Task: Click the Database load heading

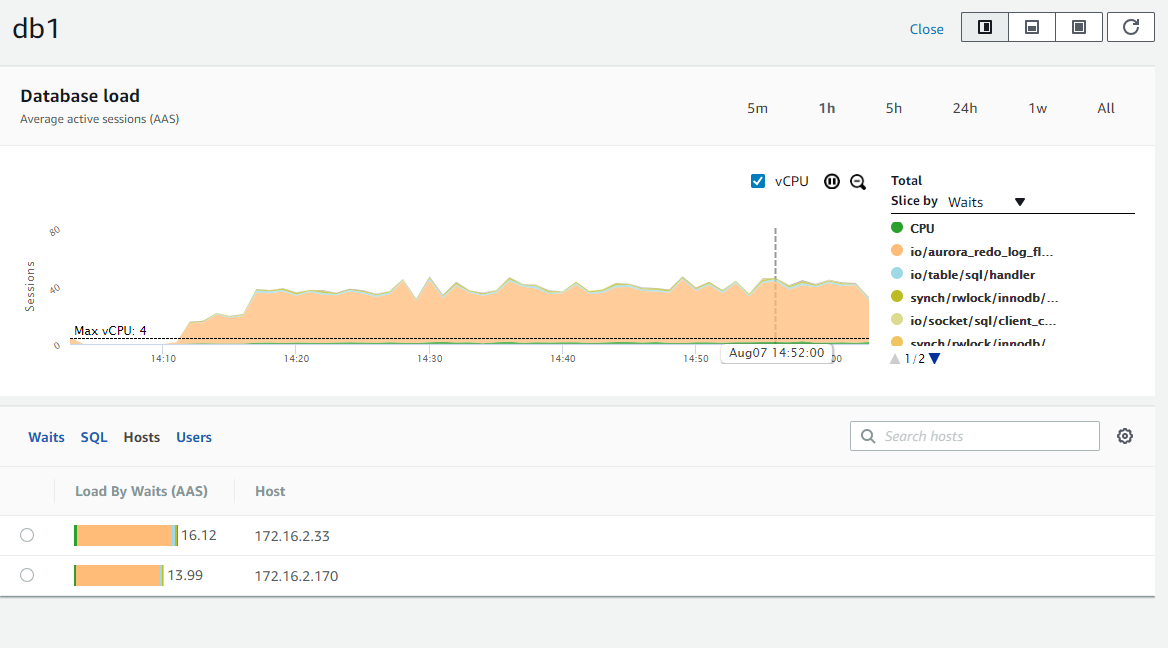Action: click(x=80, y=96)
